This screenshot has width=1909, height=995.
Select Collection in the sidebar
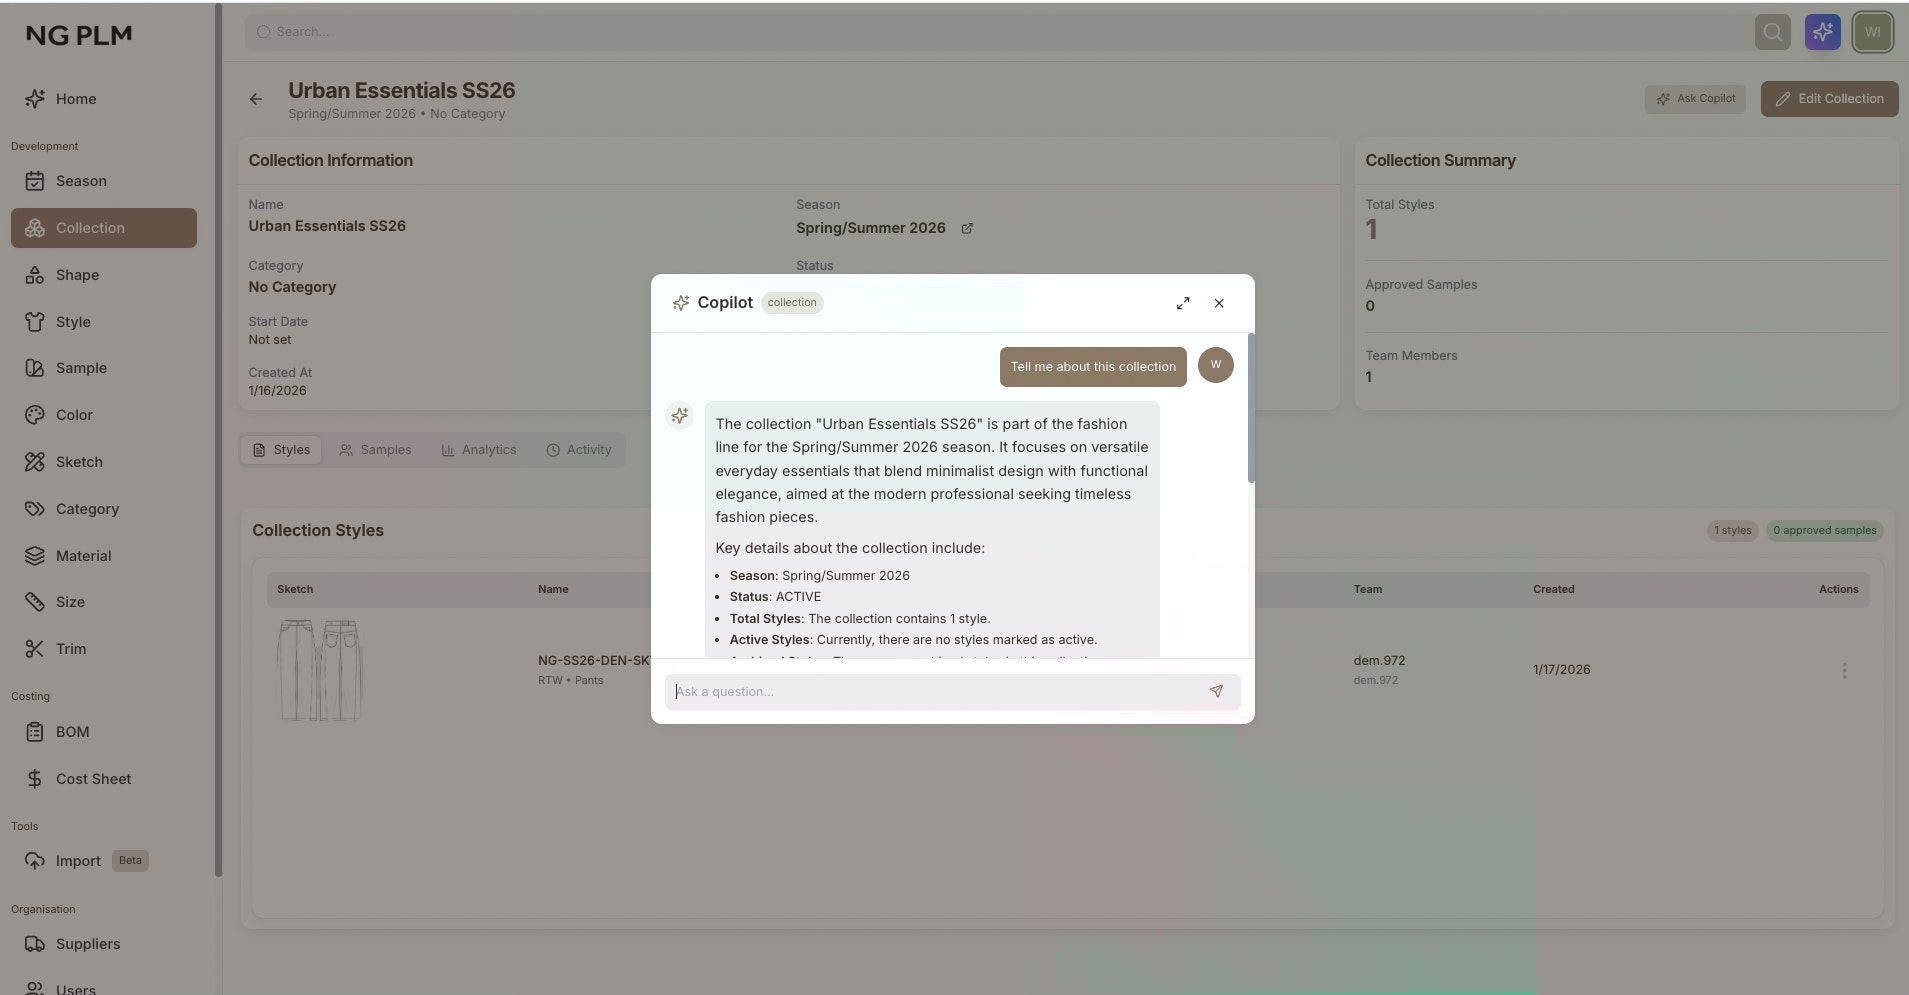(x=104, y=228)
